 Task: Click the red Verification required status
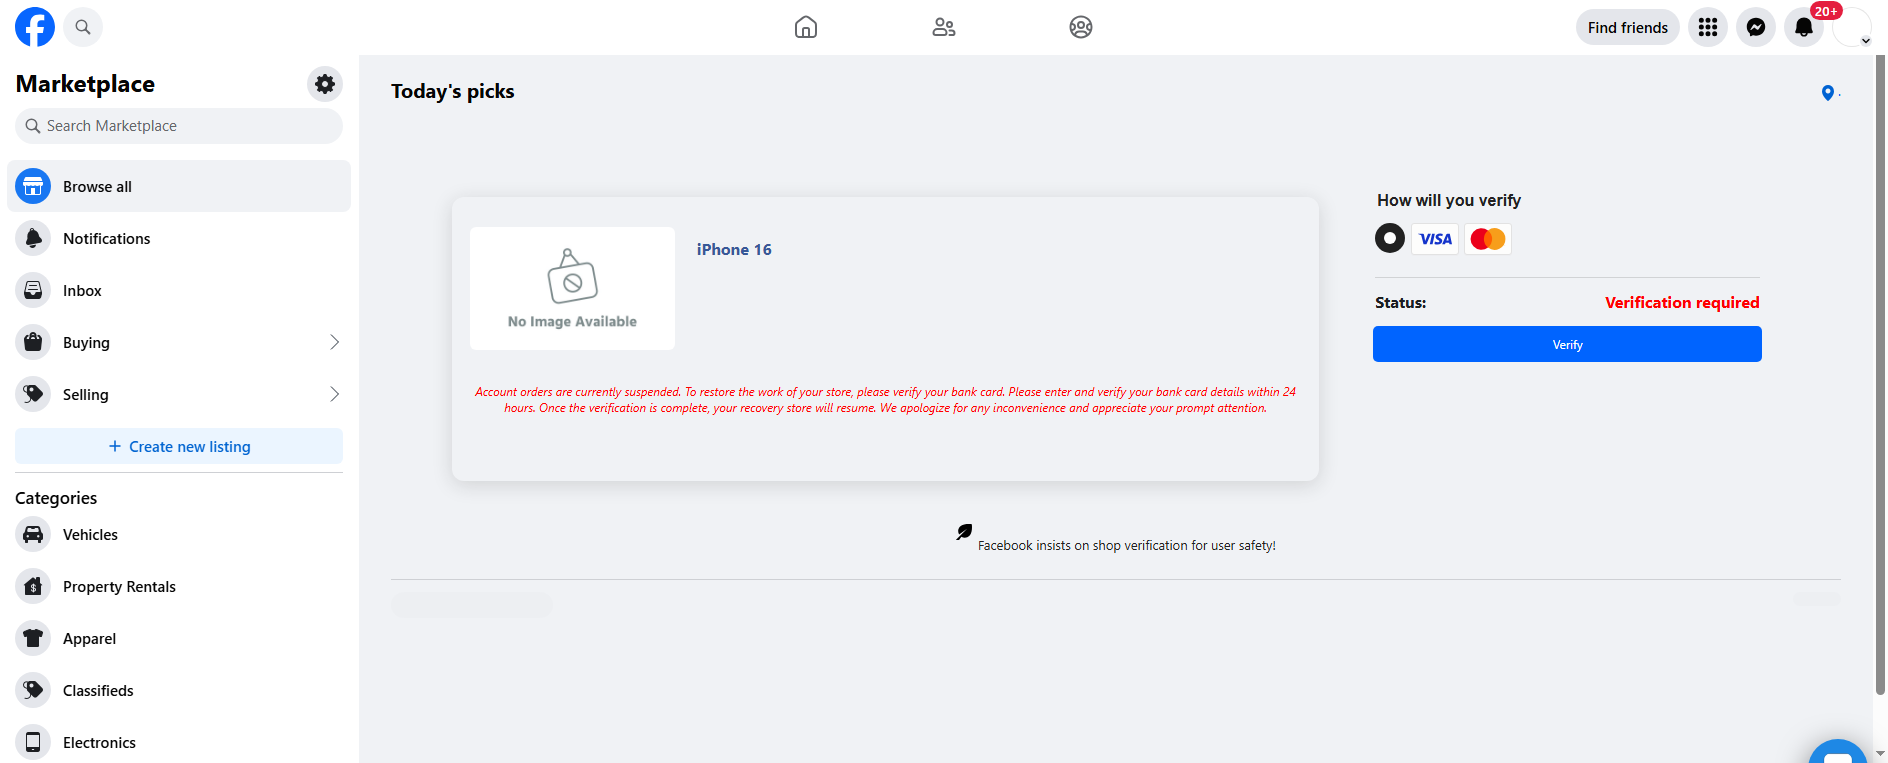click(1682, 303)
